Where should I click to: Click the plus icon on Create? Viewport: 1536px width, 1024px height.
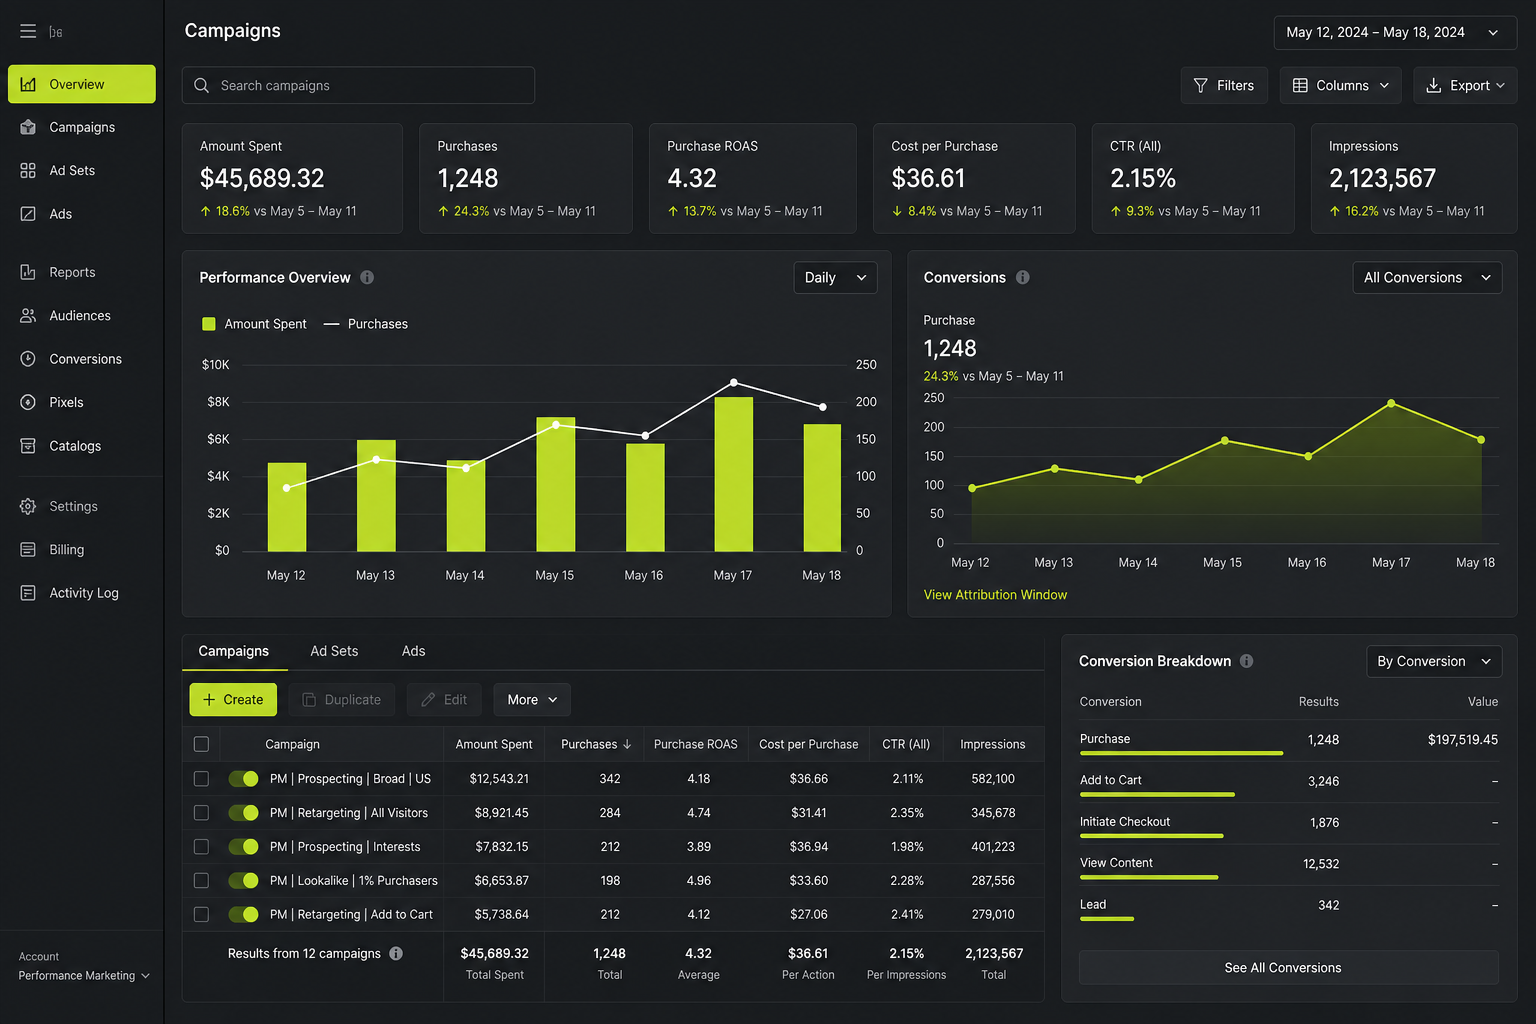coord(209,700)
